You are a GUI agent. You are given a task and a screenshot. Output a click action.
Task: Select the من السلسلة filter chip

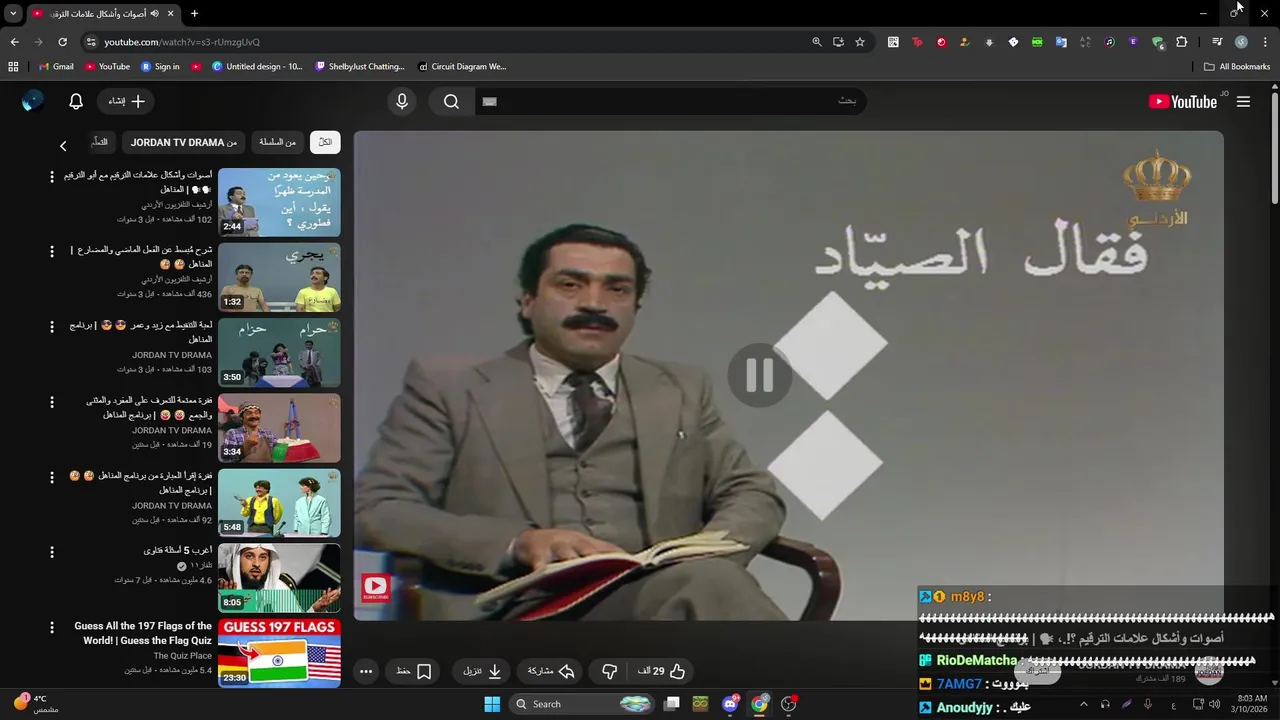point(277,142)
